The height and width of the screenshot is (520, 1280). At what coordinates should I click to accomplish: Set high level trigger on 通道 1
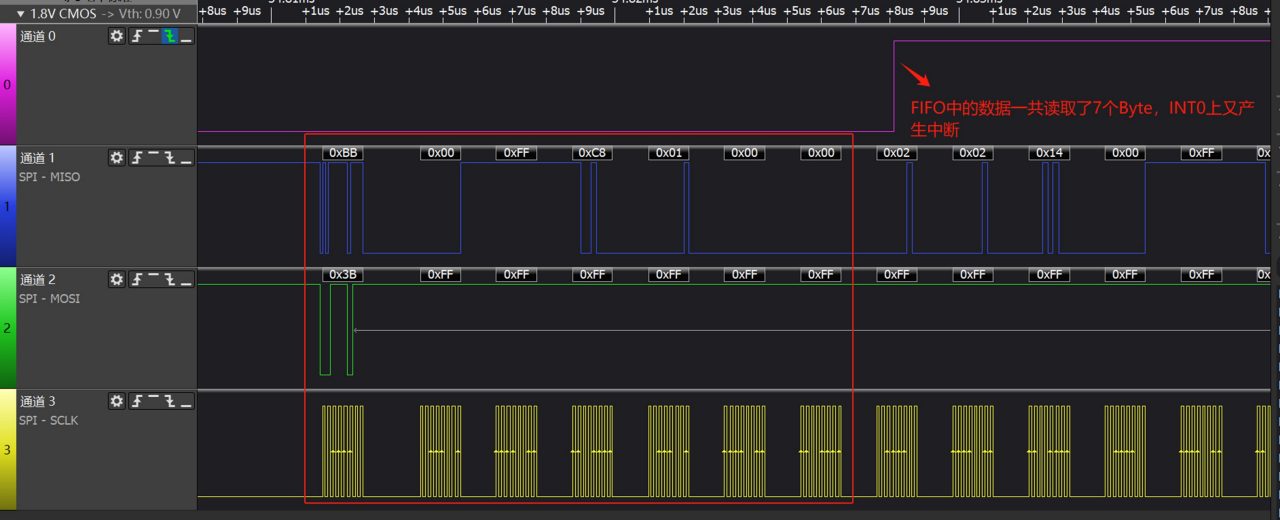click(x=153, y=158)
